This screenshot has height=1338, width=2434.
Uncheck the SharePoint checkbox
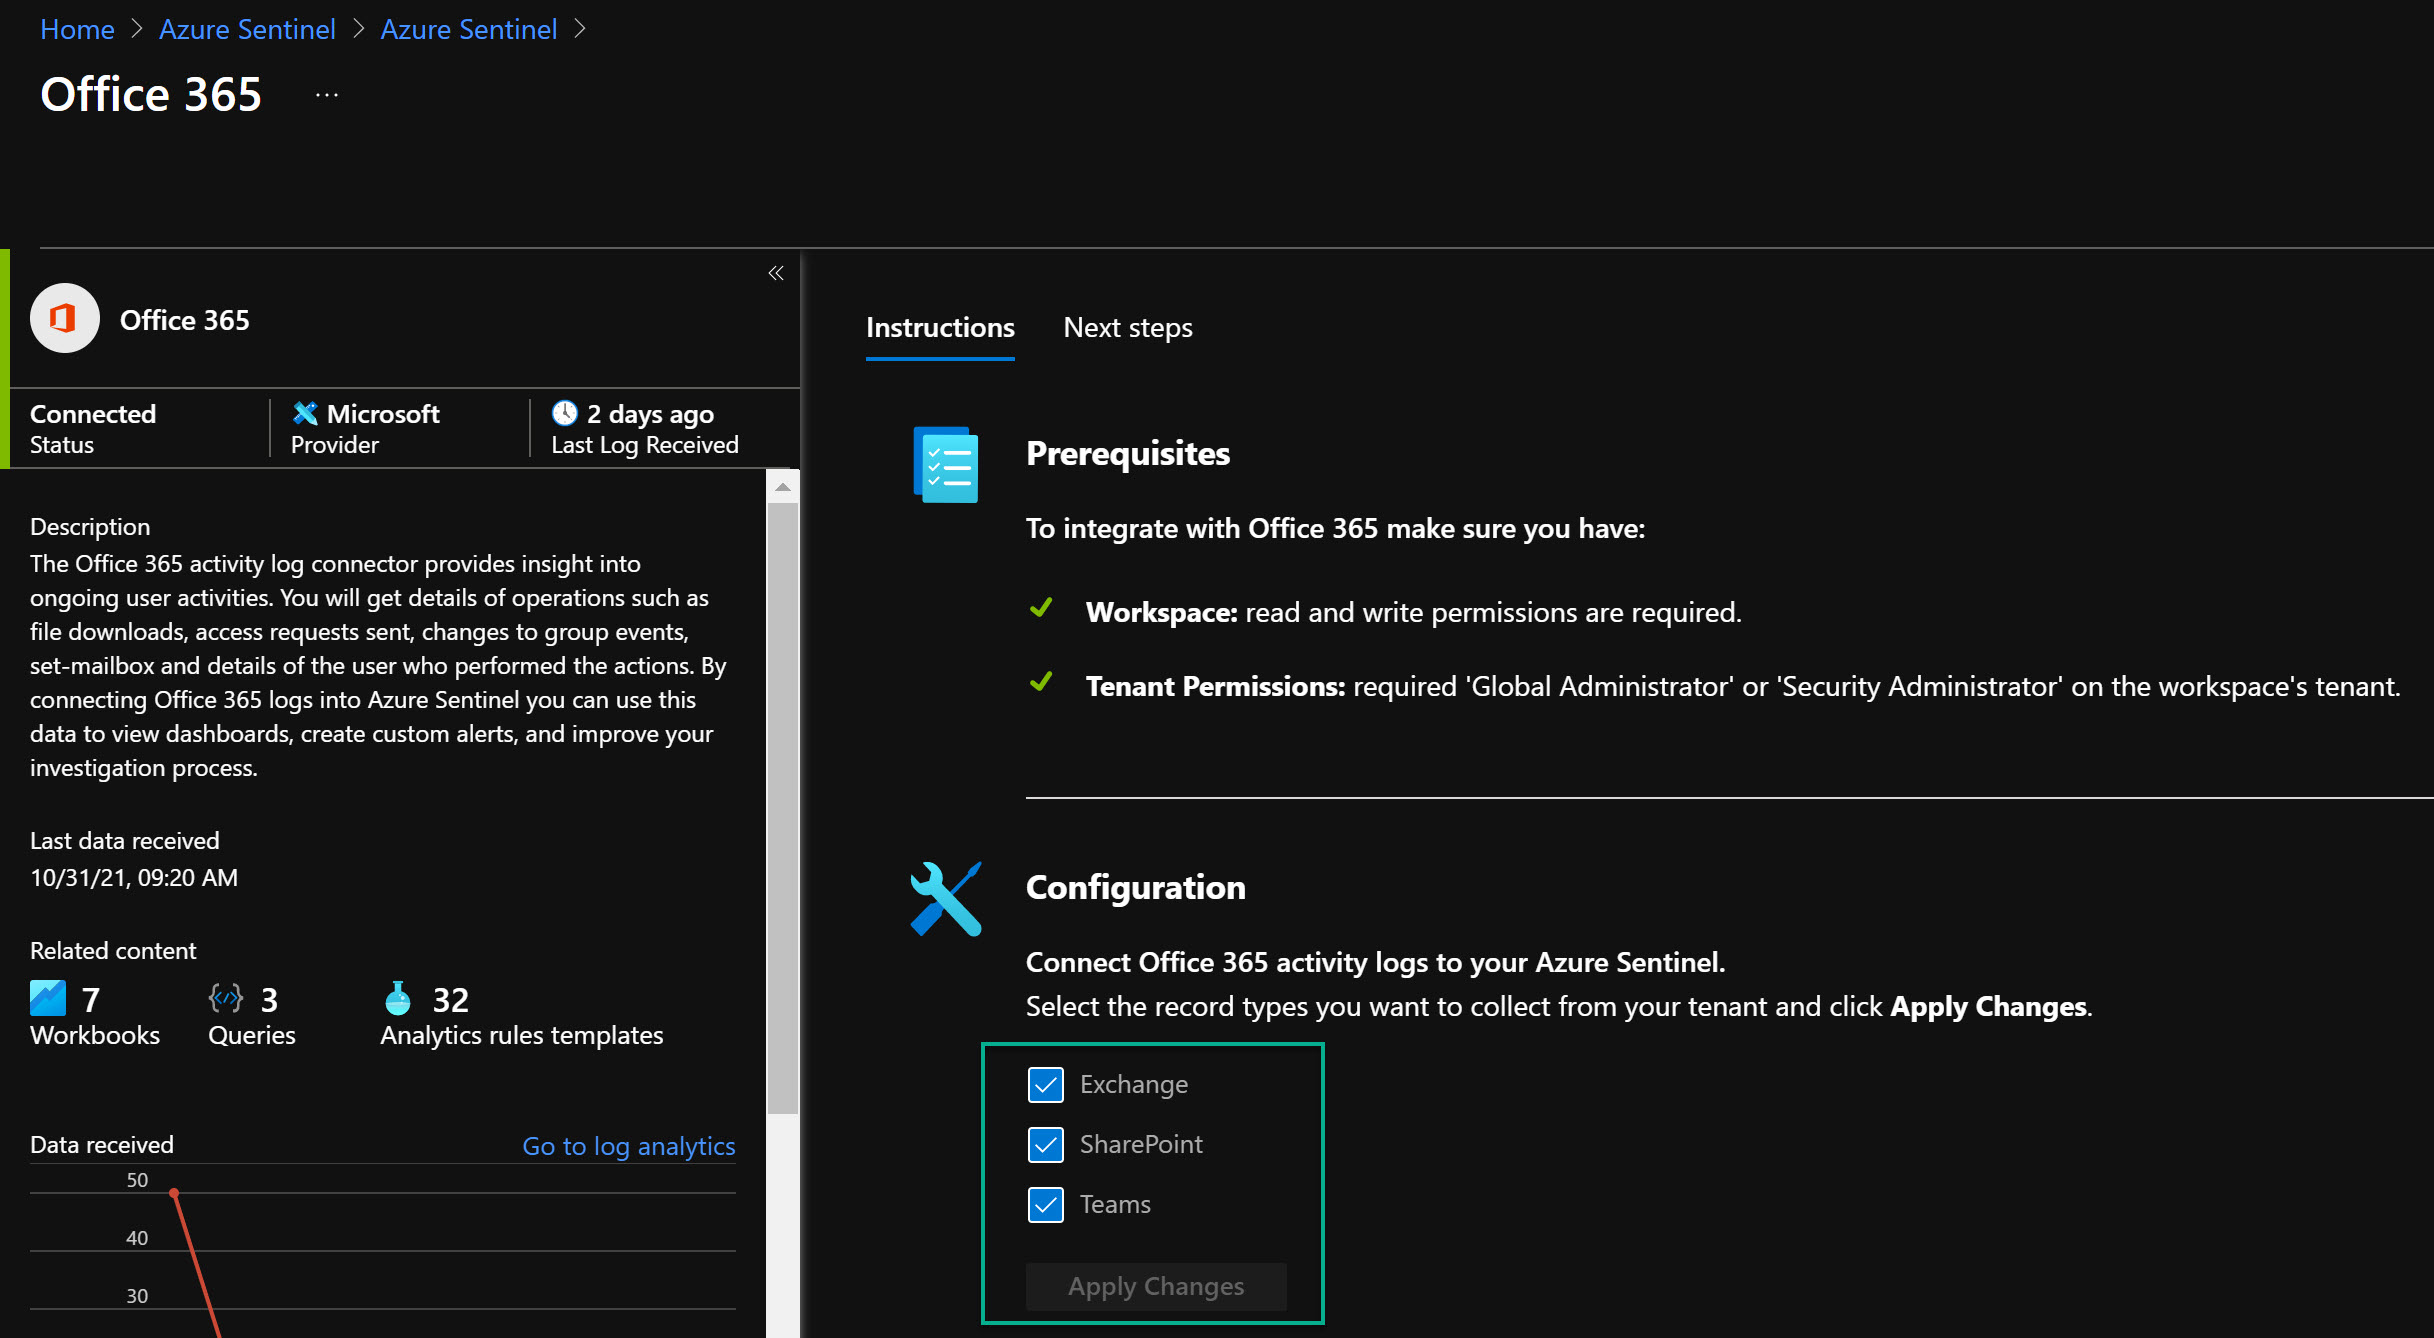1046,1145
